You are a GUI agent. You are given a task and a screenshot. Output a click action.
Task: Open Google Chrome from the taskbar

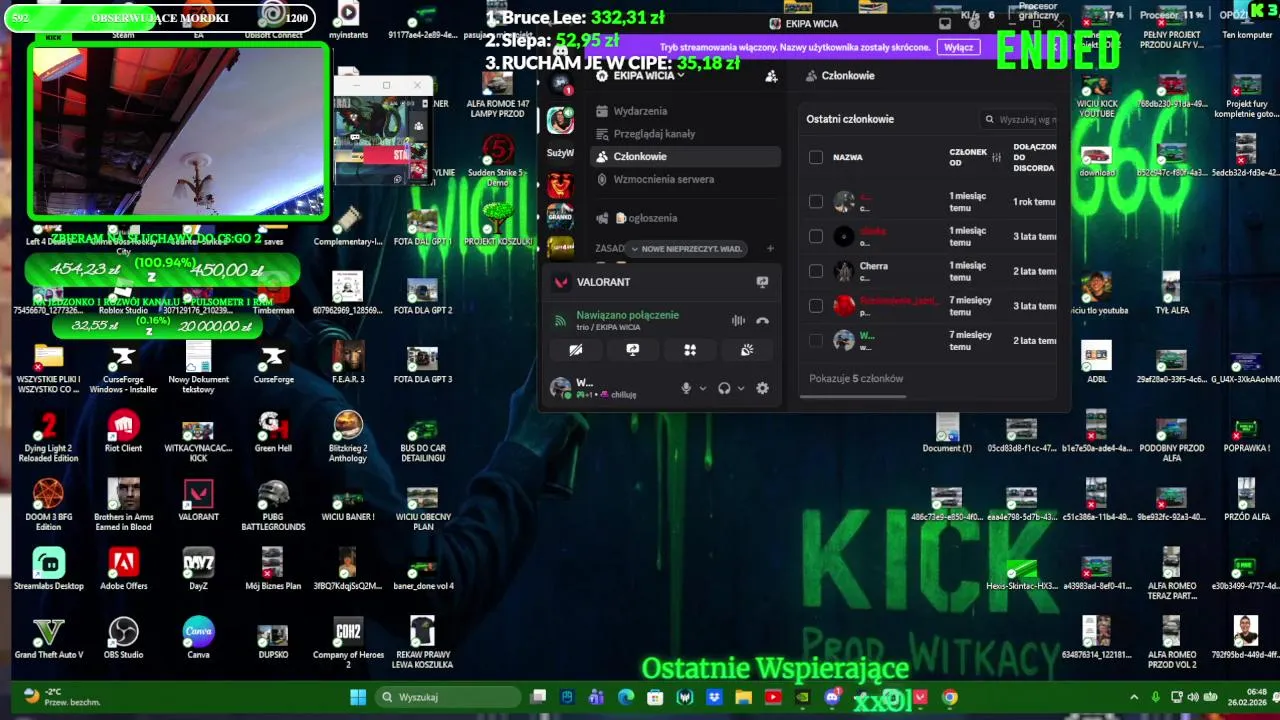[x=949, y=697]
